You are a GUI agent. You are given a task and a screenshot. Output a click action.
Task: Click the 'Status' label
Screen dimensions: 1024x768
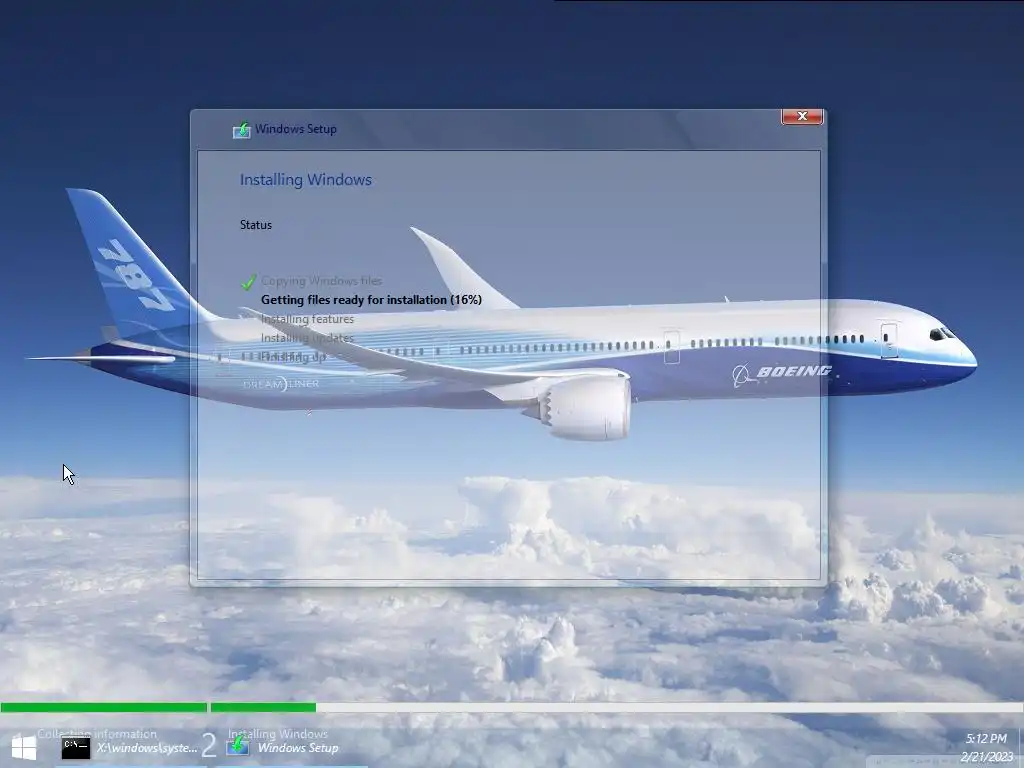pos(255,225)
